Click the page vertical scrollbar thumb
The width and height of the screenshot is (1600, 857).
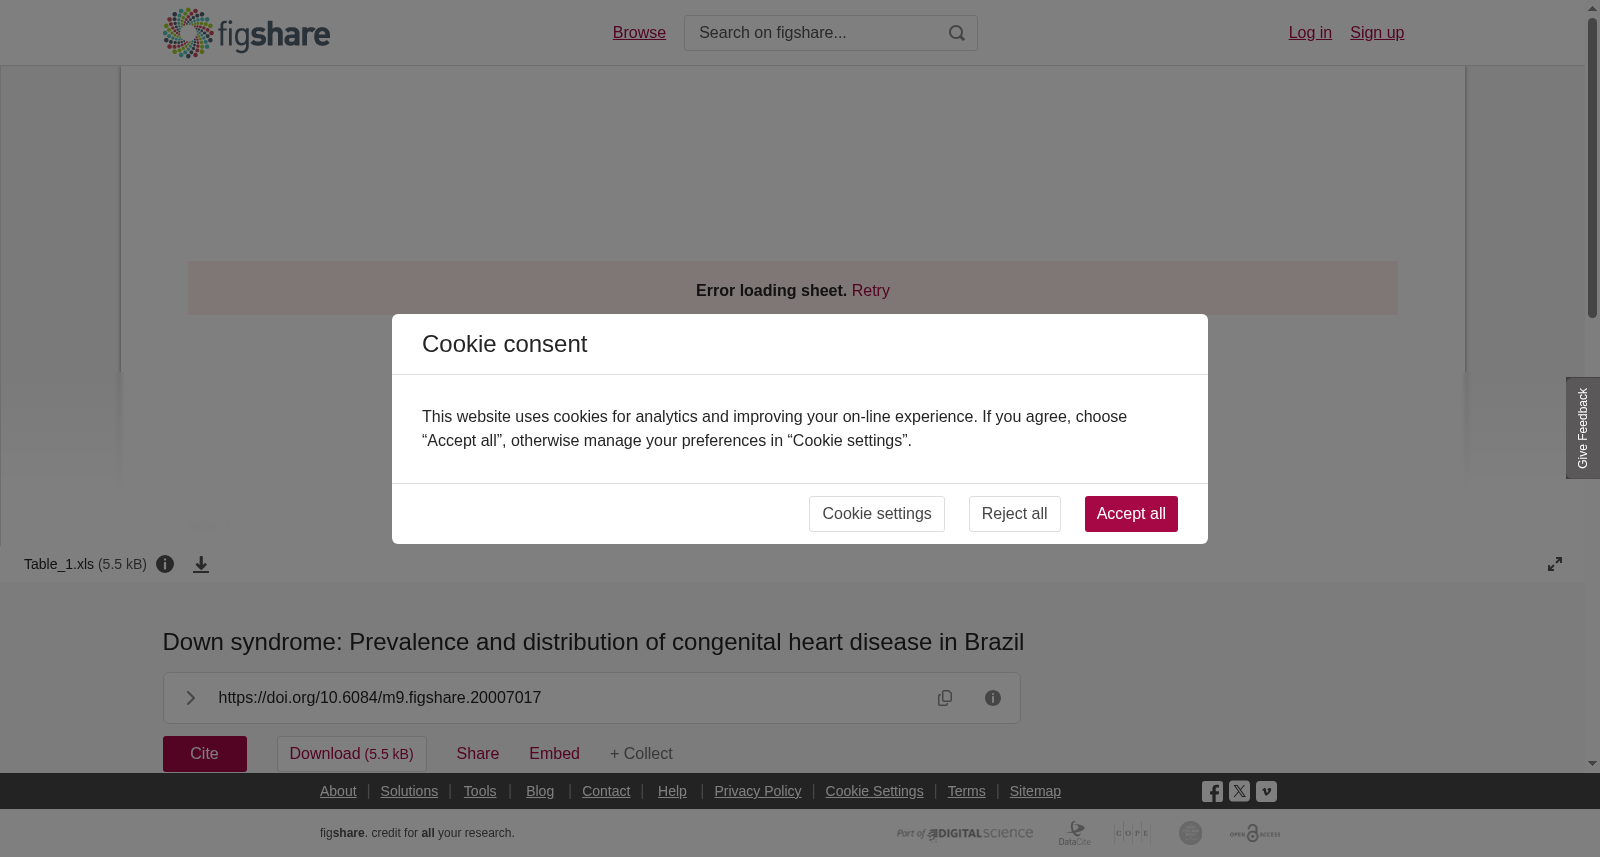tap(1592, 168)
